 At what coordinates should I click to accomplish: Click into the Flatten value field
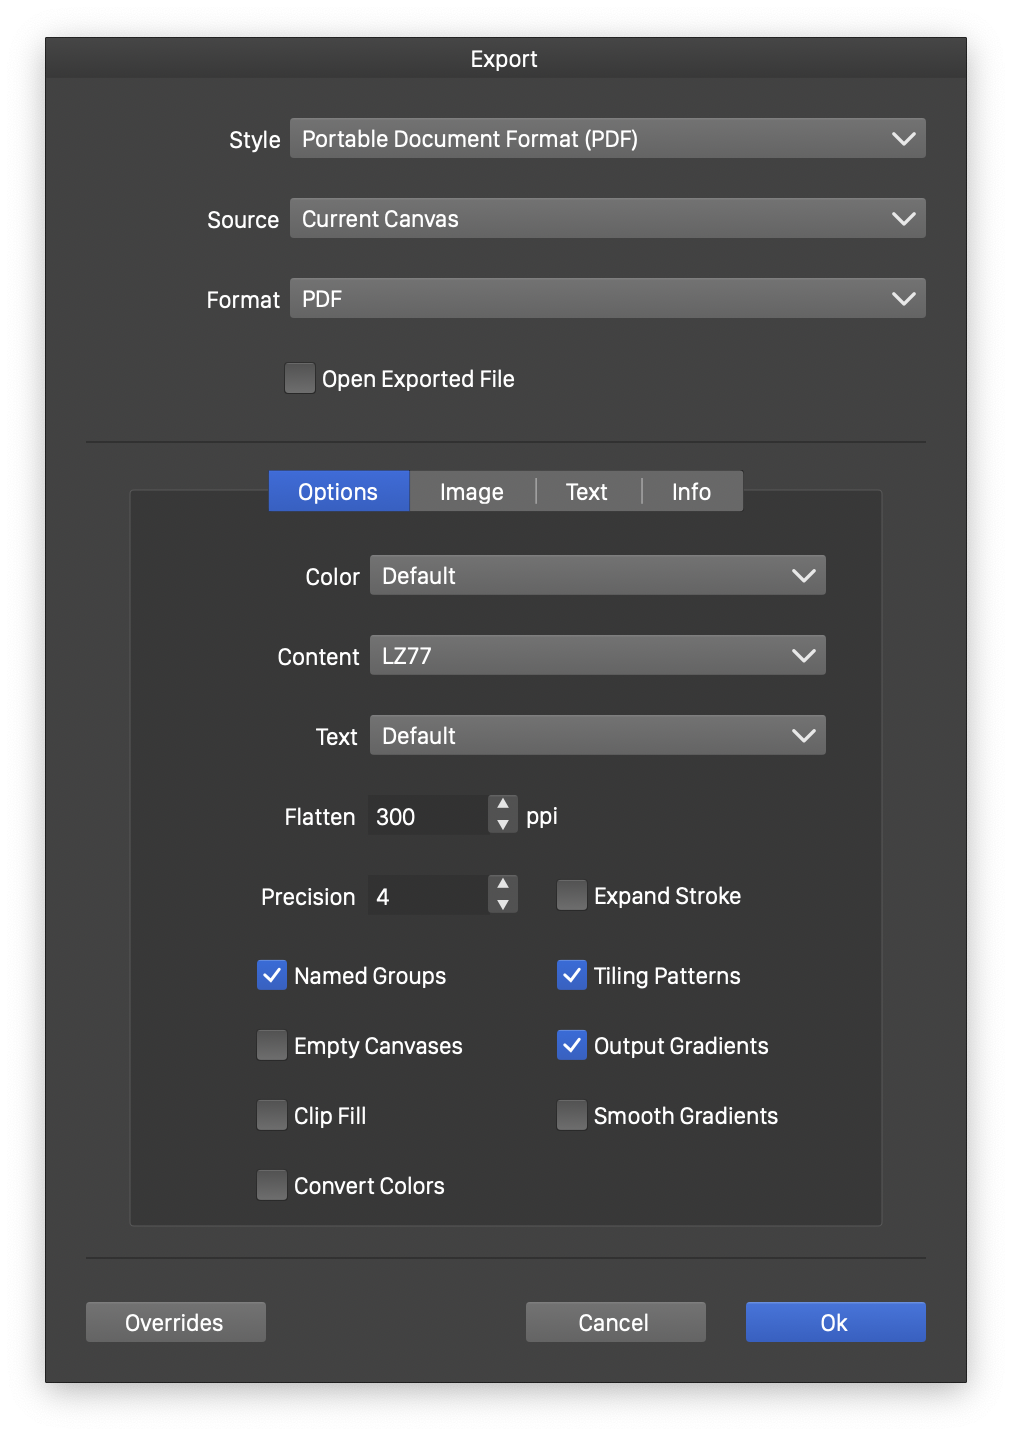(427, 816)
